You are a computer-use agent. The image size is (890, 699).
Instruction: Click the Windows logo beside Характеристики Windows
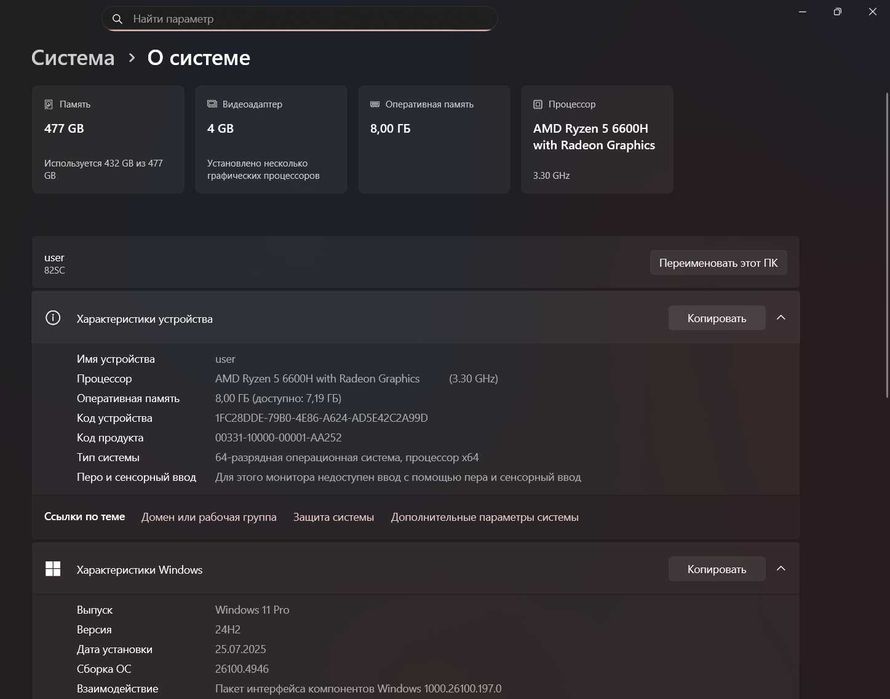tap(53, 569)
